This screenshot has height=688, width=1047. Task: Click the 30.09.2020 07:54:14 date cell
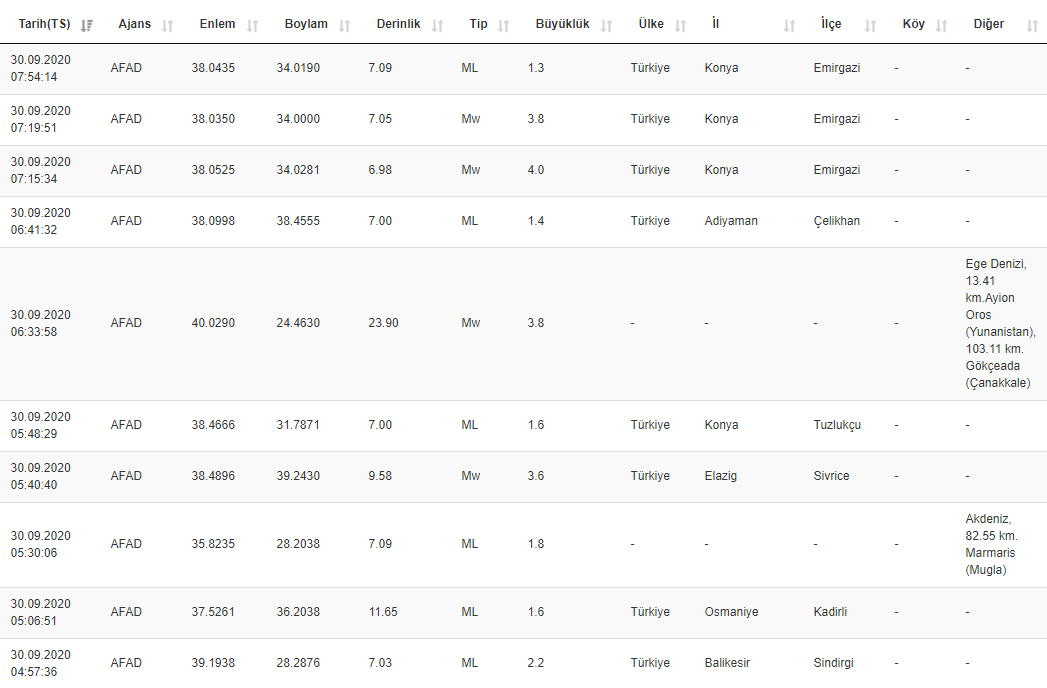pos(40,68)
